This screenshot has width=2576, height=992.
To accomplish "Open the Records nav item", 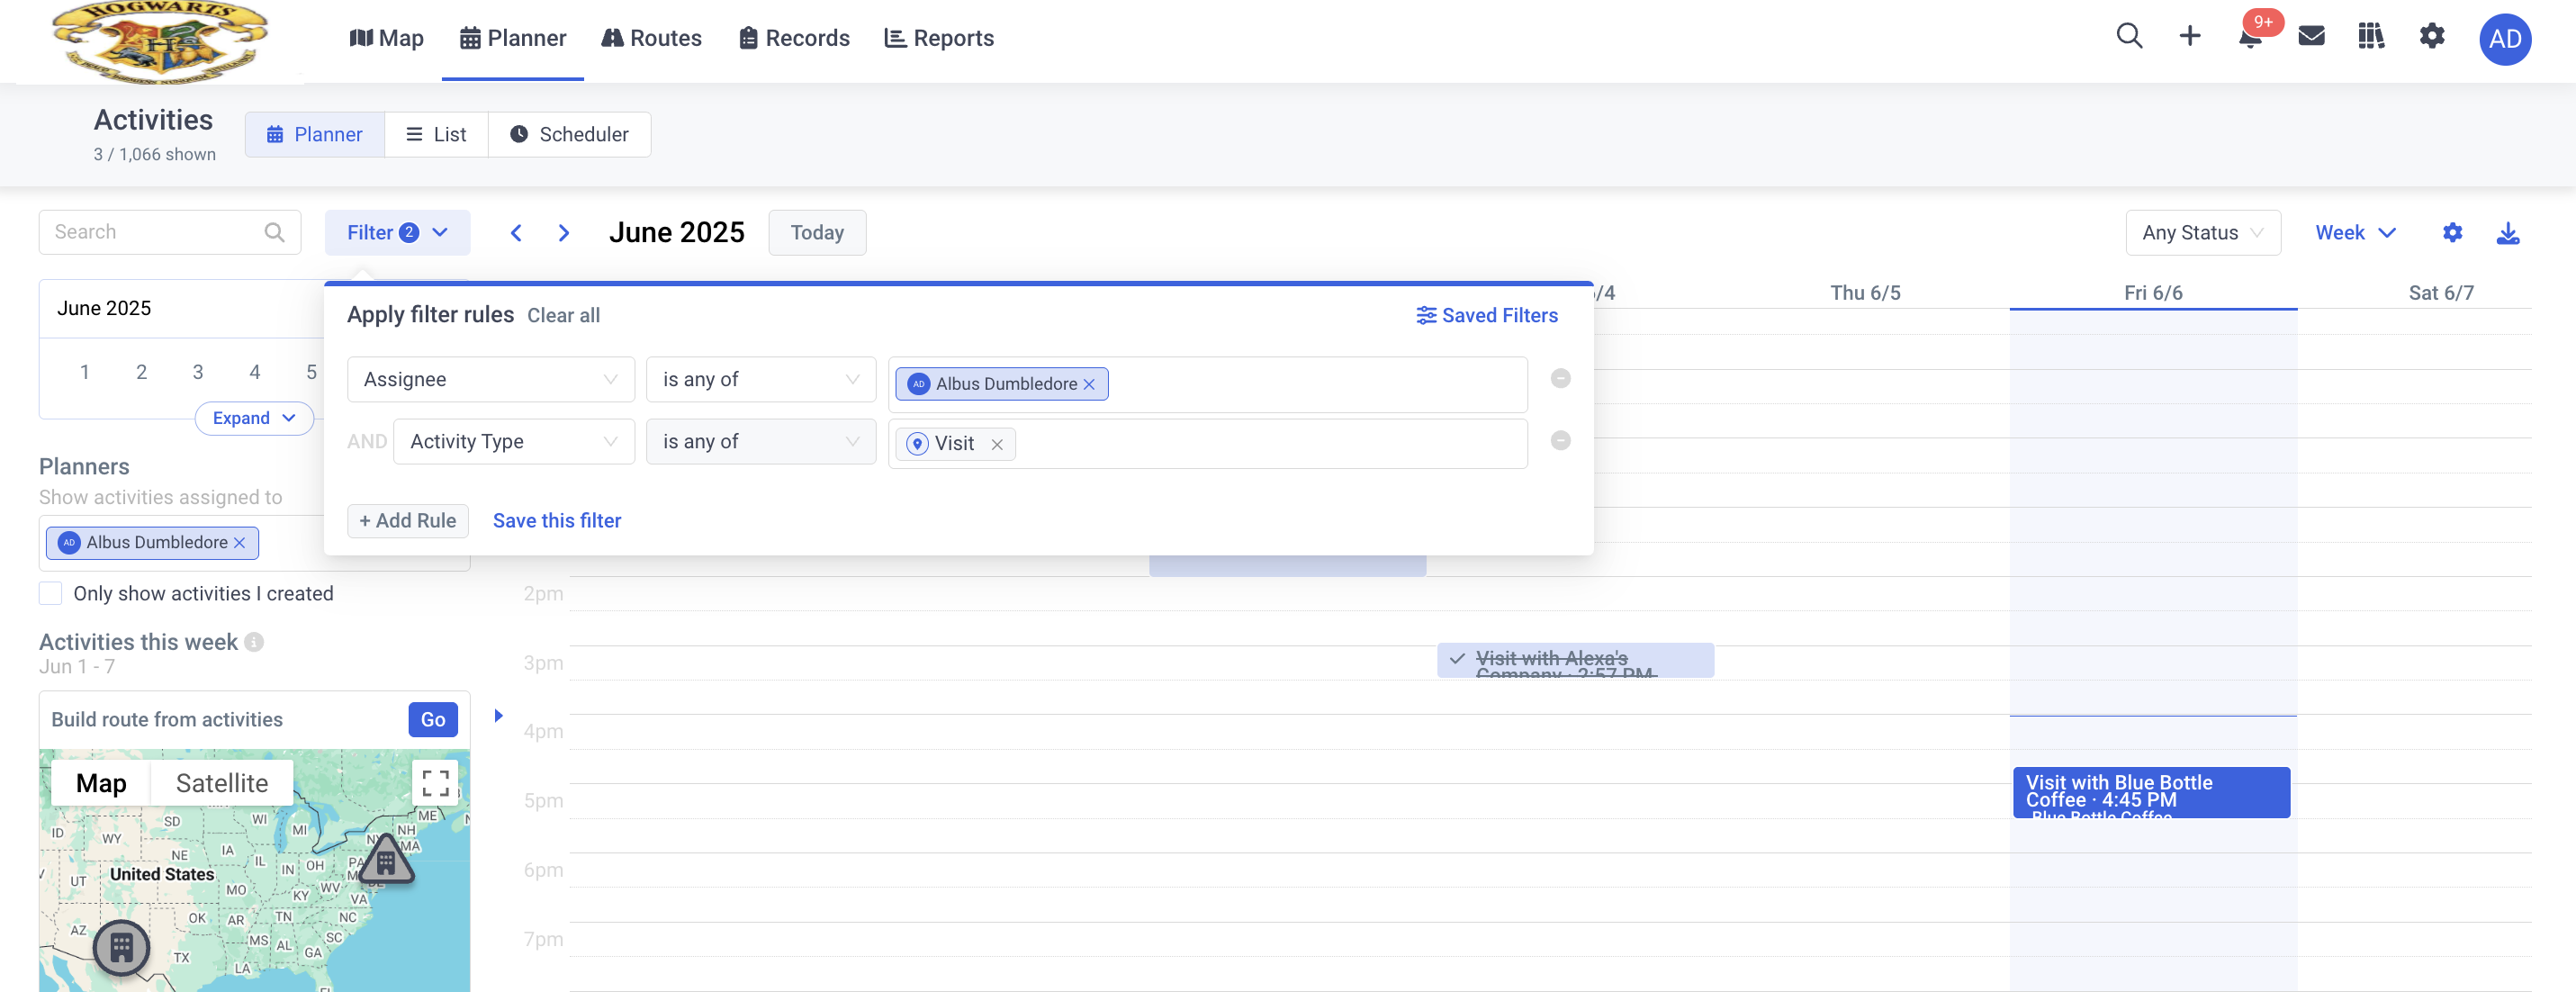I will point(794,38).
